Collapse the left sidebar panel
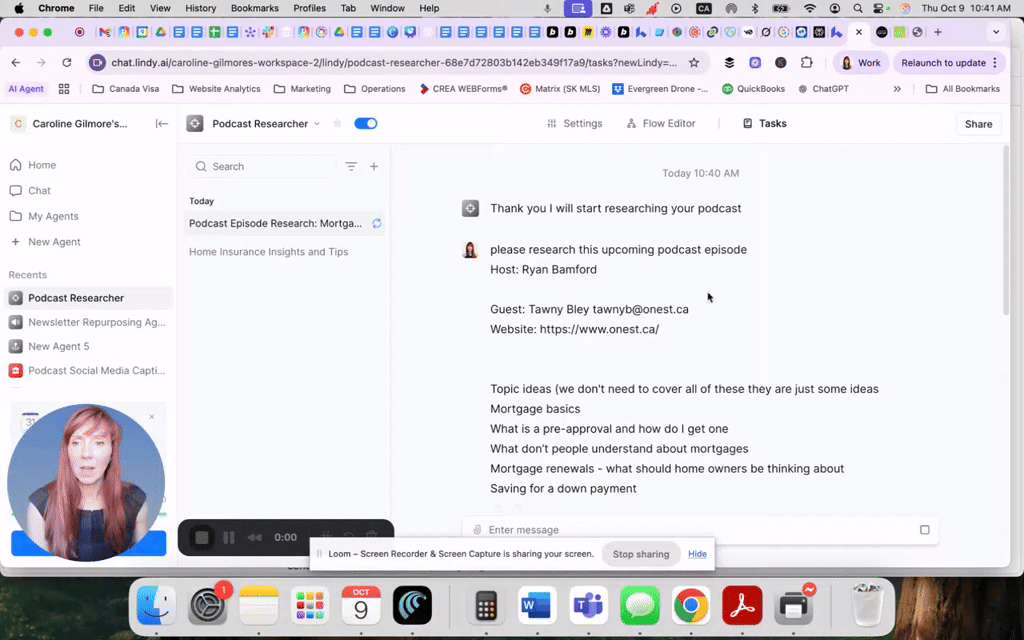The image size is (1024, 640). [x=161, y=124]
